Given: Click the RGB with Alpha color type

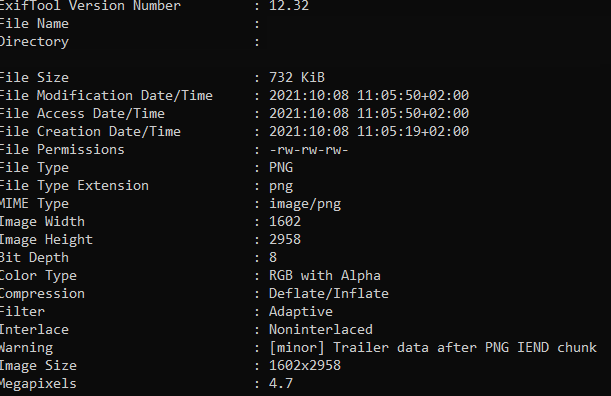Looking at the screenshot, I should [x=325, y=275].
